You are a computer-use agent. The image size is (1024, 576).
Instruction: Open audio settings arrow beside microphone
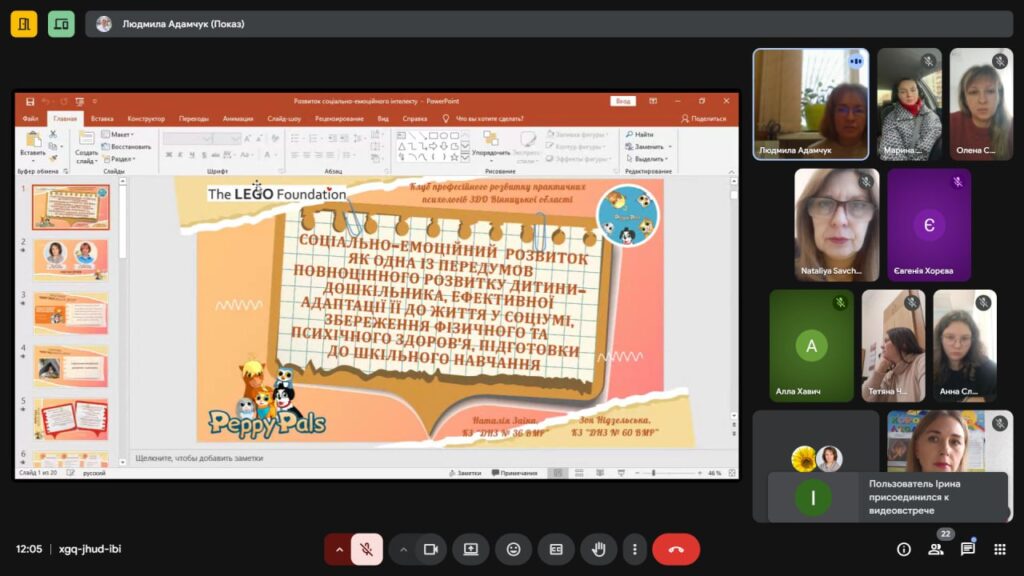339,549
